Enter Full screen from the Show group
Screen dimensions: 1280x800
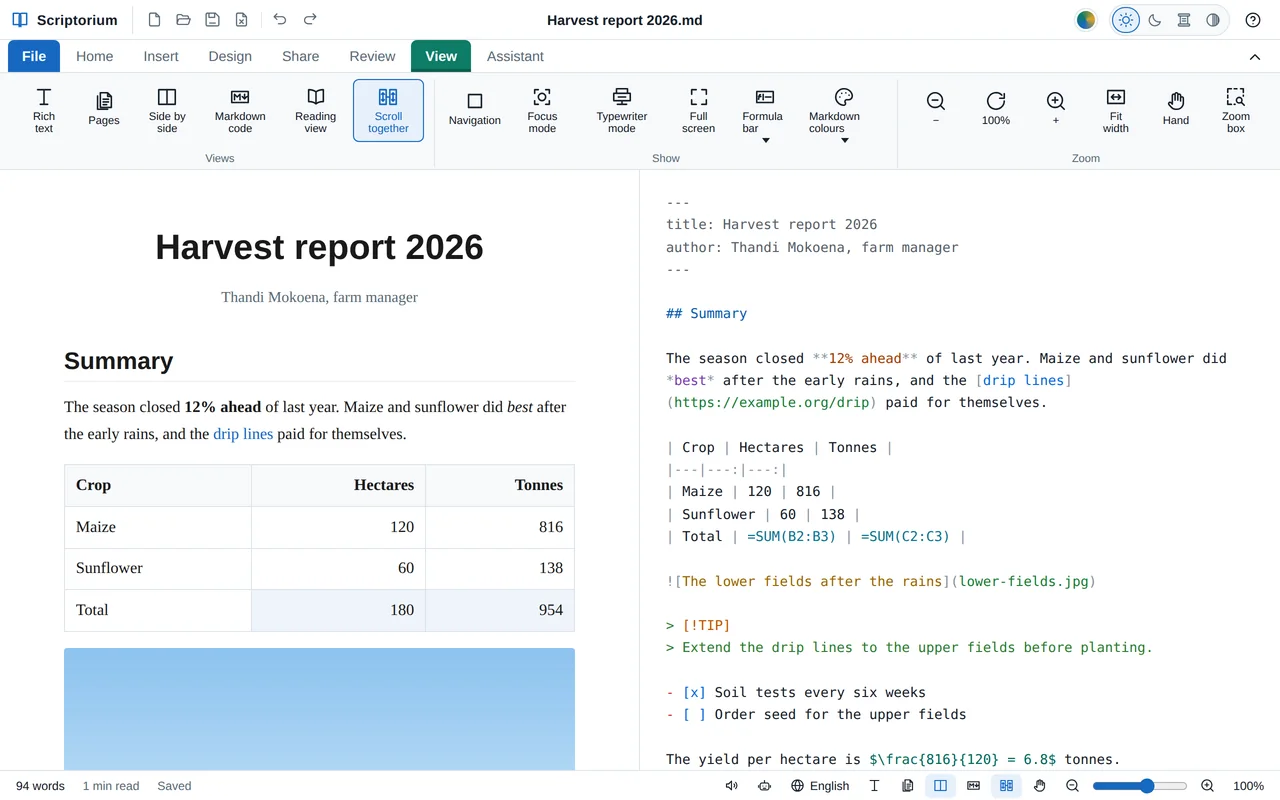pyautogui.click(x=699, y=110)
